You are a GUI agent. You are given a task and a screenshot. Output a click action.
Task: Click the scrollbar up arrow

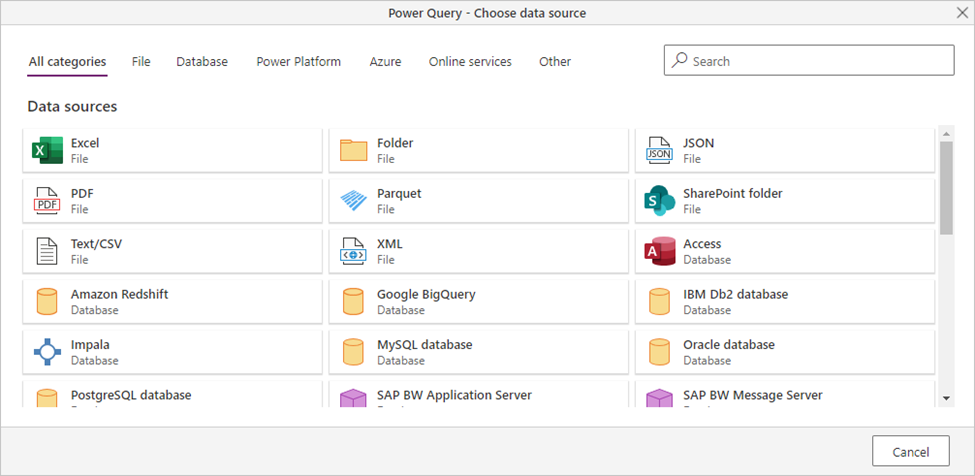click(946, 134)
